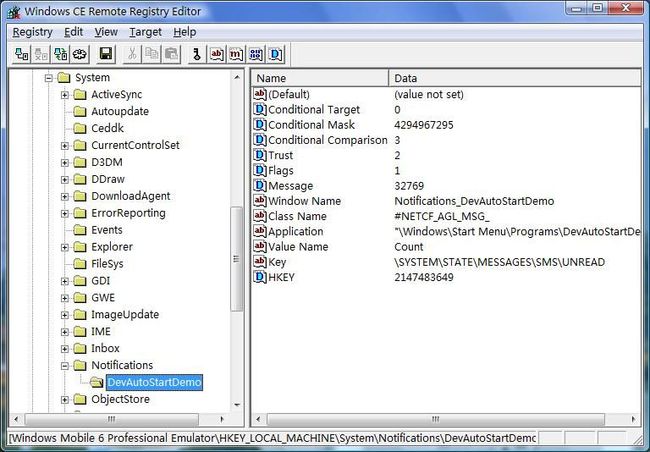Click the DWORD icon beside Conditional Target

[x=260, y=109]
